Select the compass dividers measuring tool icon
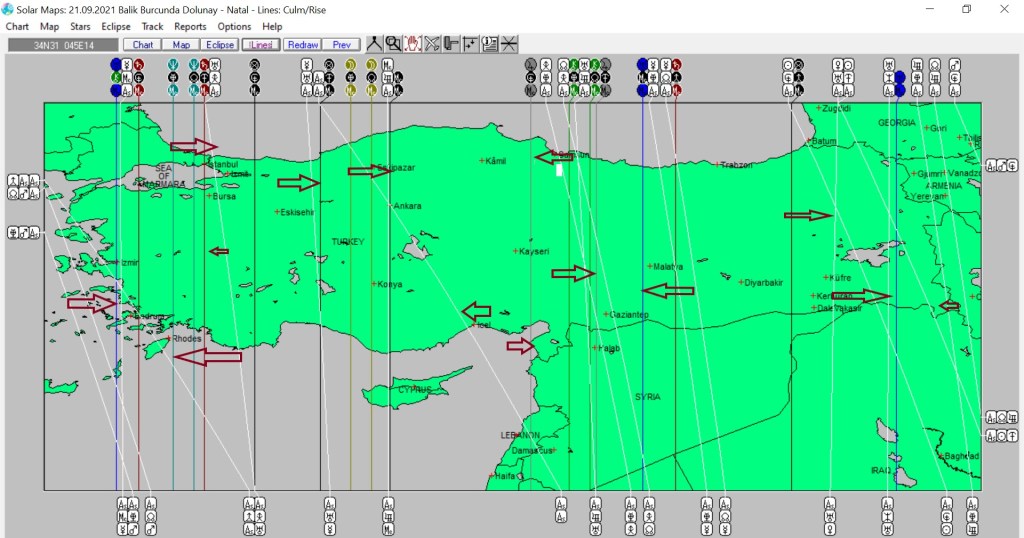Viewport: 1024px width, 538px height. (374, 44)
